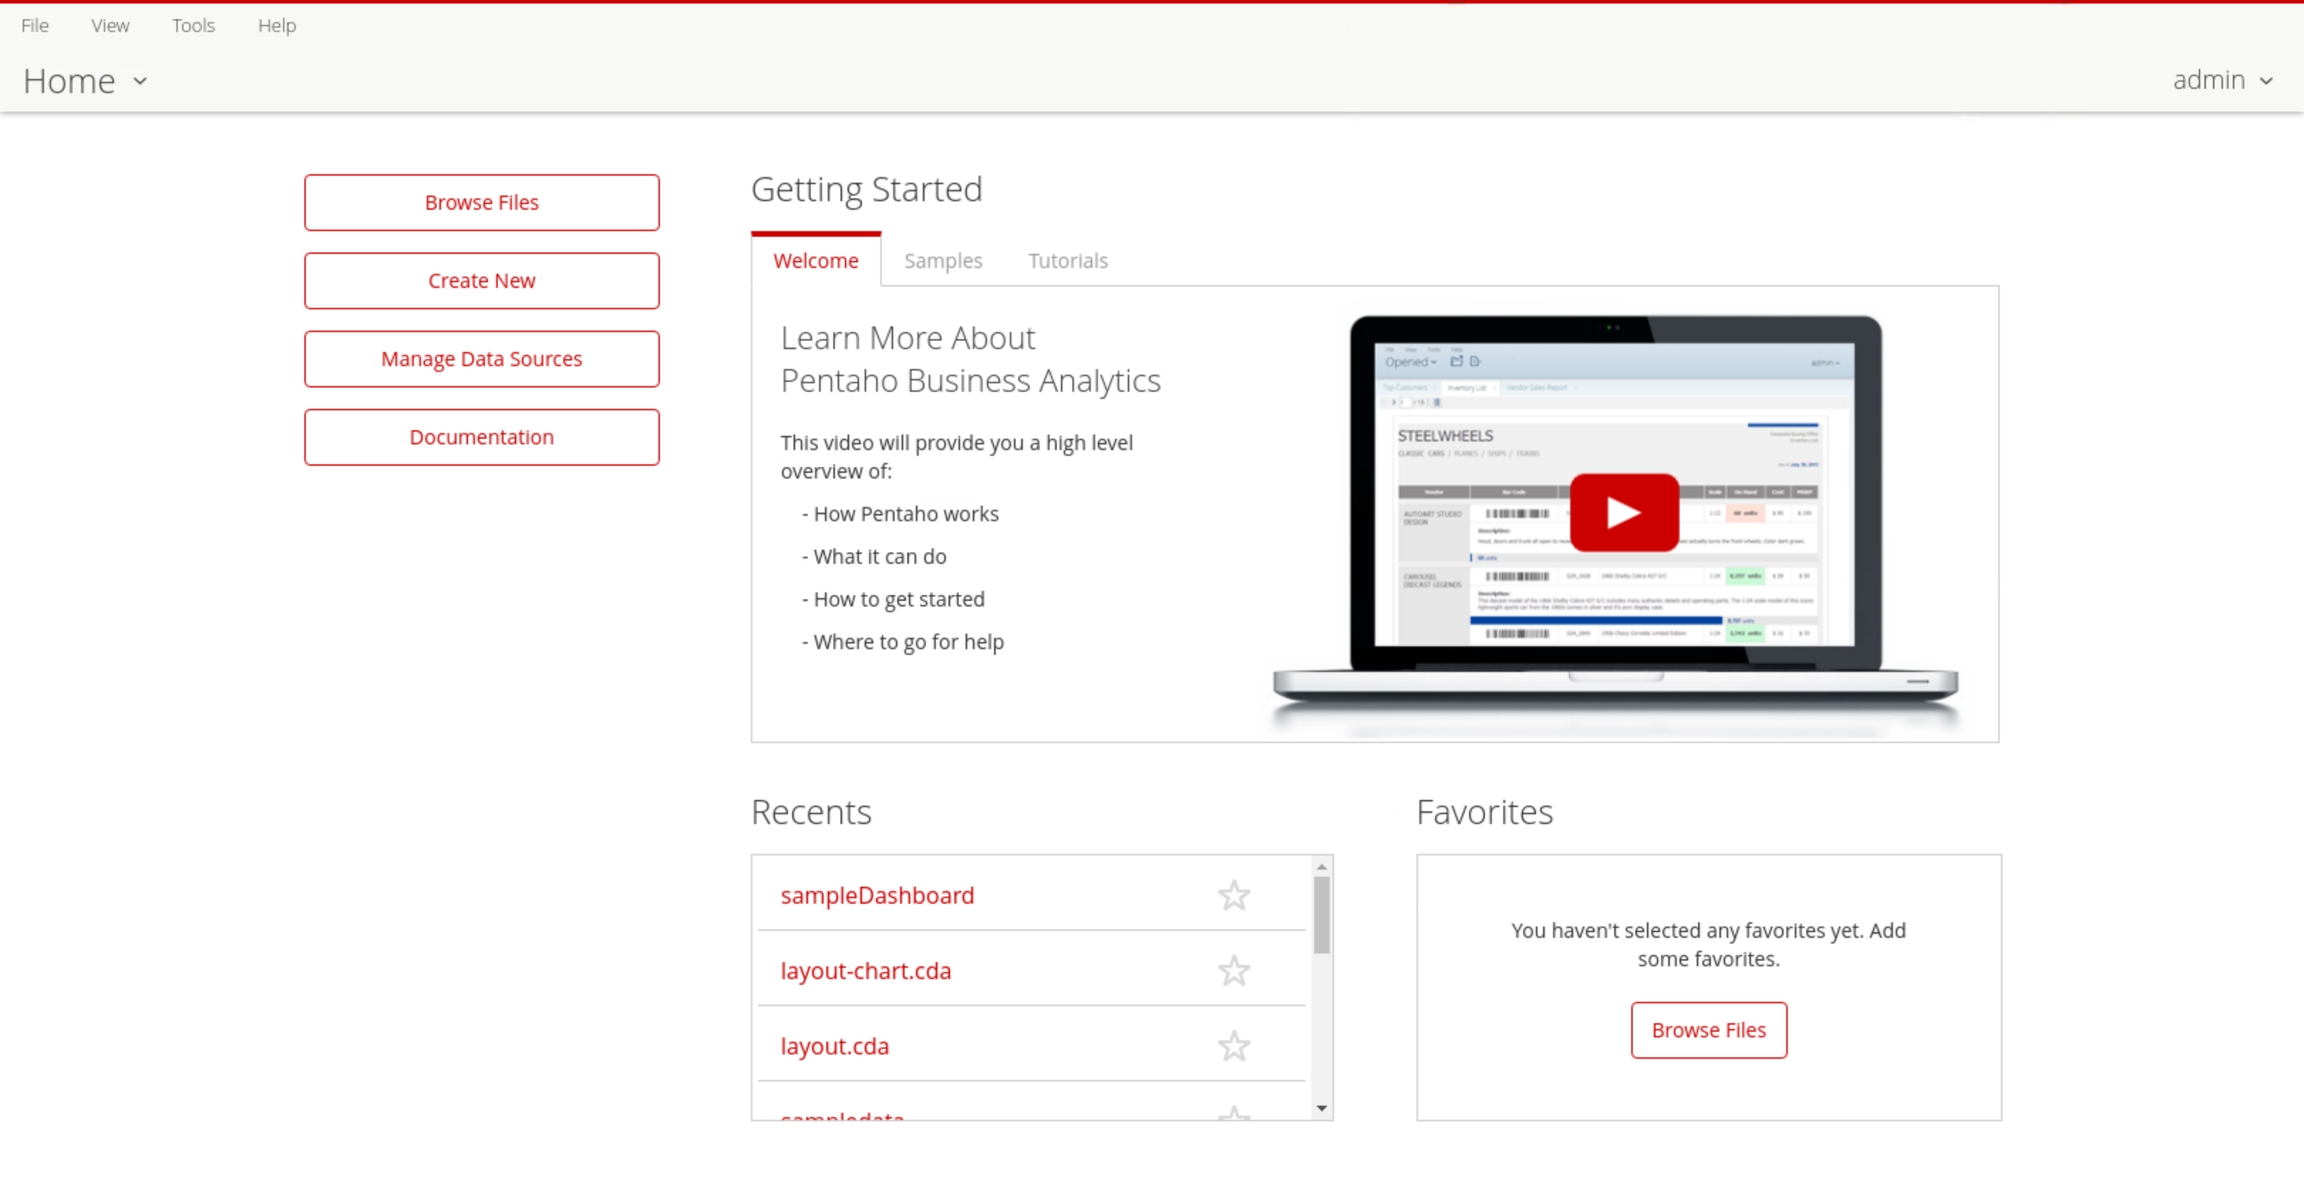This screenshot has height=1191, width=2304.
Task: Open the admin user dropdown
Action: 2222,80
